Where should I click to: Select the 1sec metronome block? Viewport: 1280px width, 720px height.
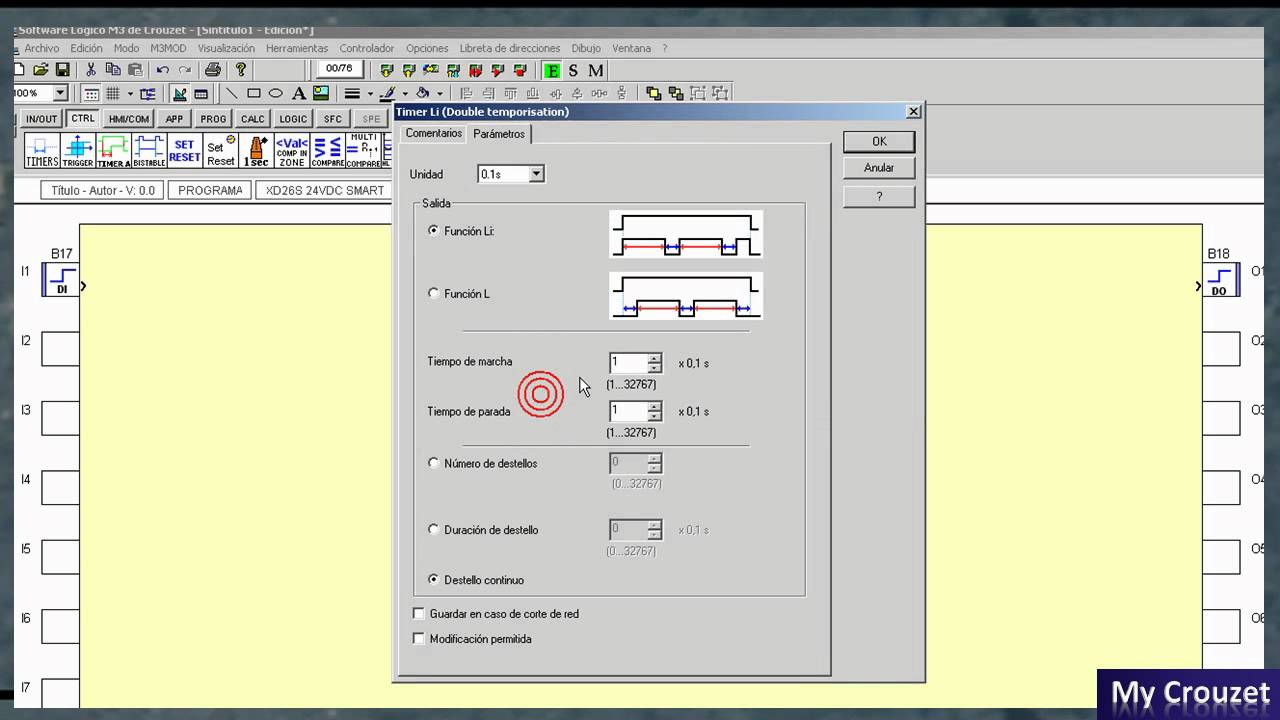coord(256,151)
